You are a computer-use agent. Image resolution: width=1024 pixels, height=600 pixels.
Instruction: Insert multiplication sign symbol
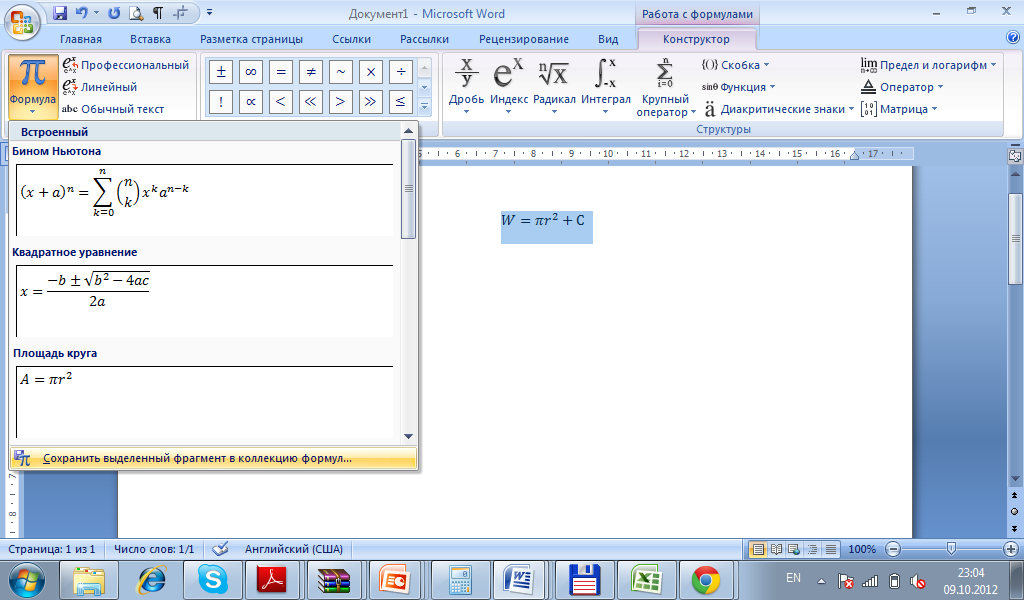click(x=371, y=72)
